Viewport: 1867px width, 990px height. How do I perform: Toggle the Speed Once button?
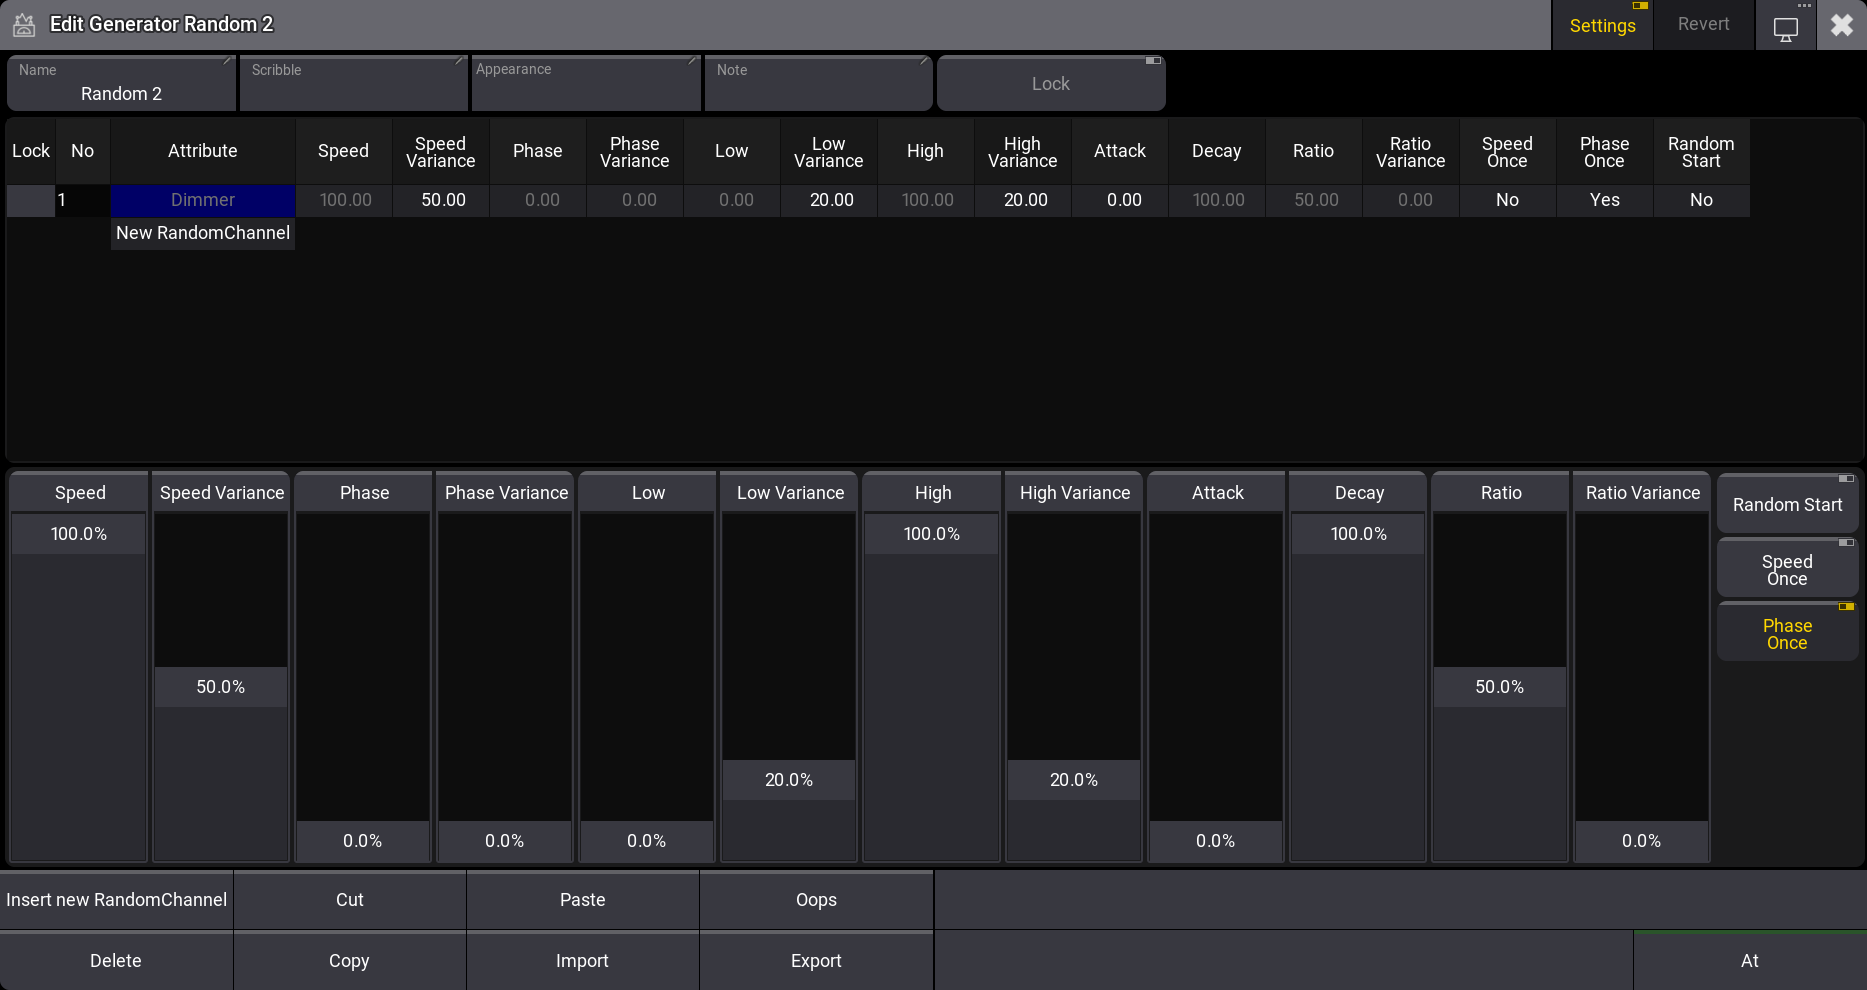point(1787,569)
